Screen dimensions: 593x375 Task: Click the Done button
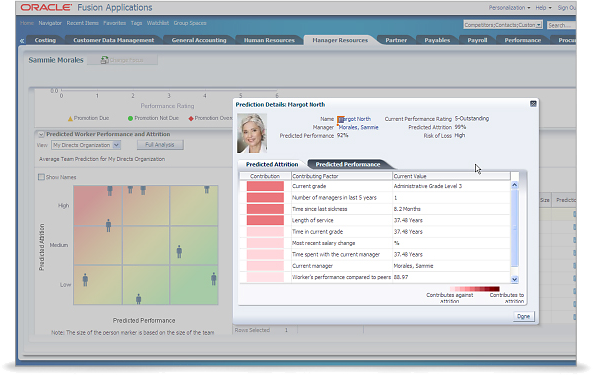click(x=523, y=316)
